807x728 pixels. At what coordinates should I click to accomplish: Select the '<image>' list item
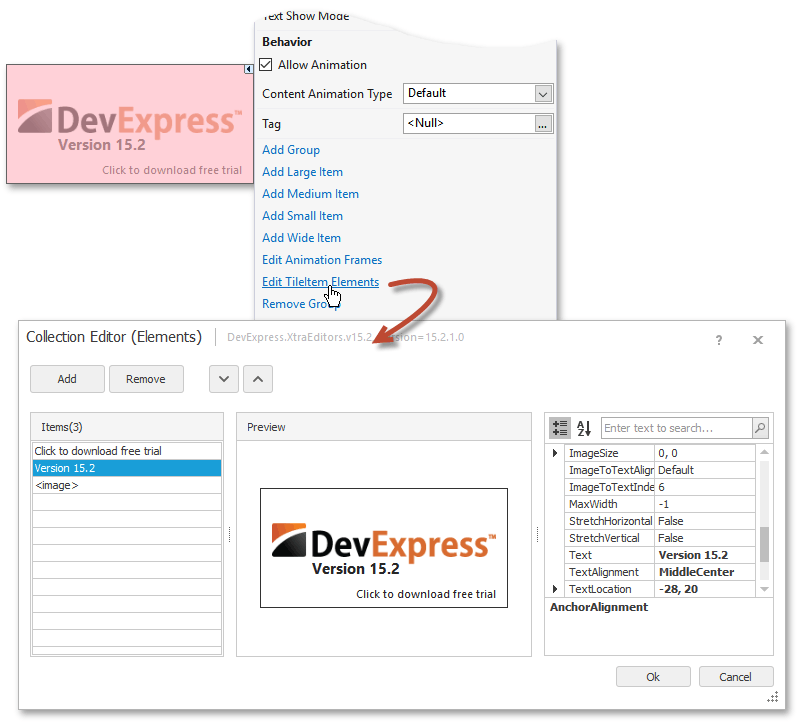(127, 485)
